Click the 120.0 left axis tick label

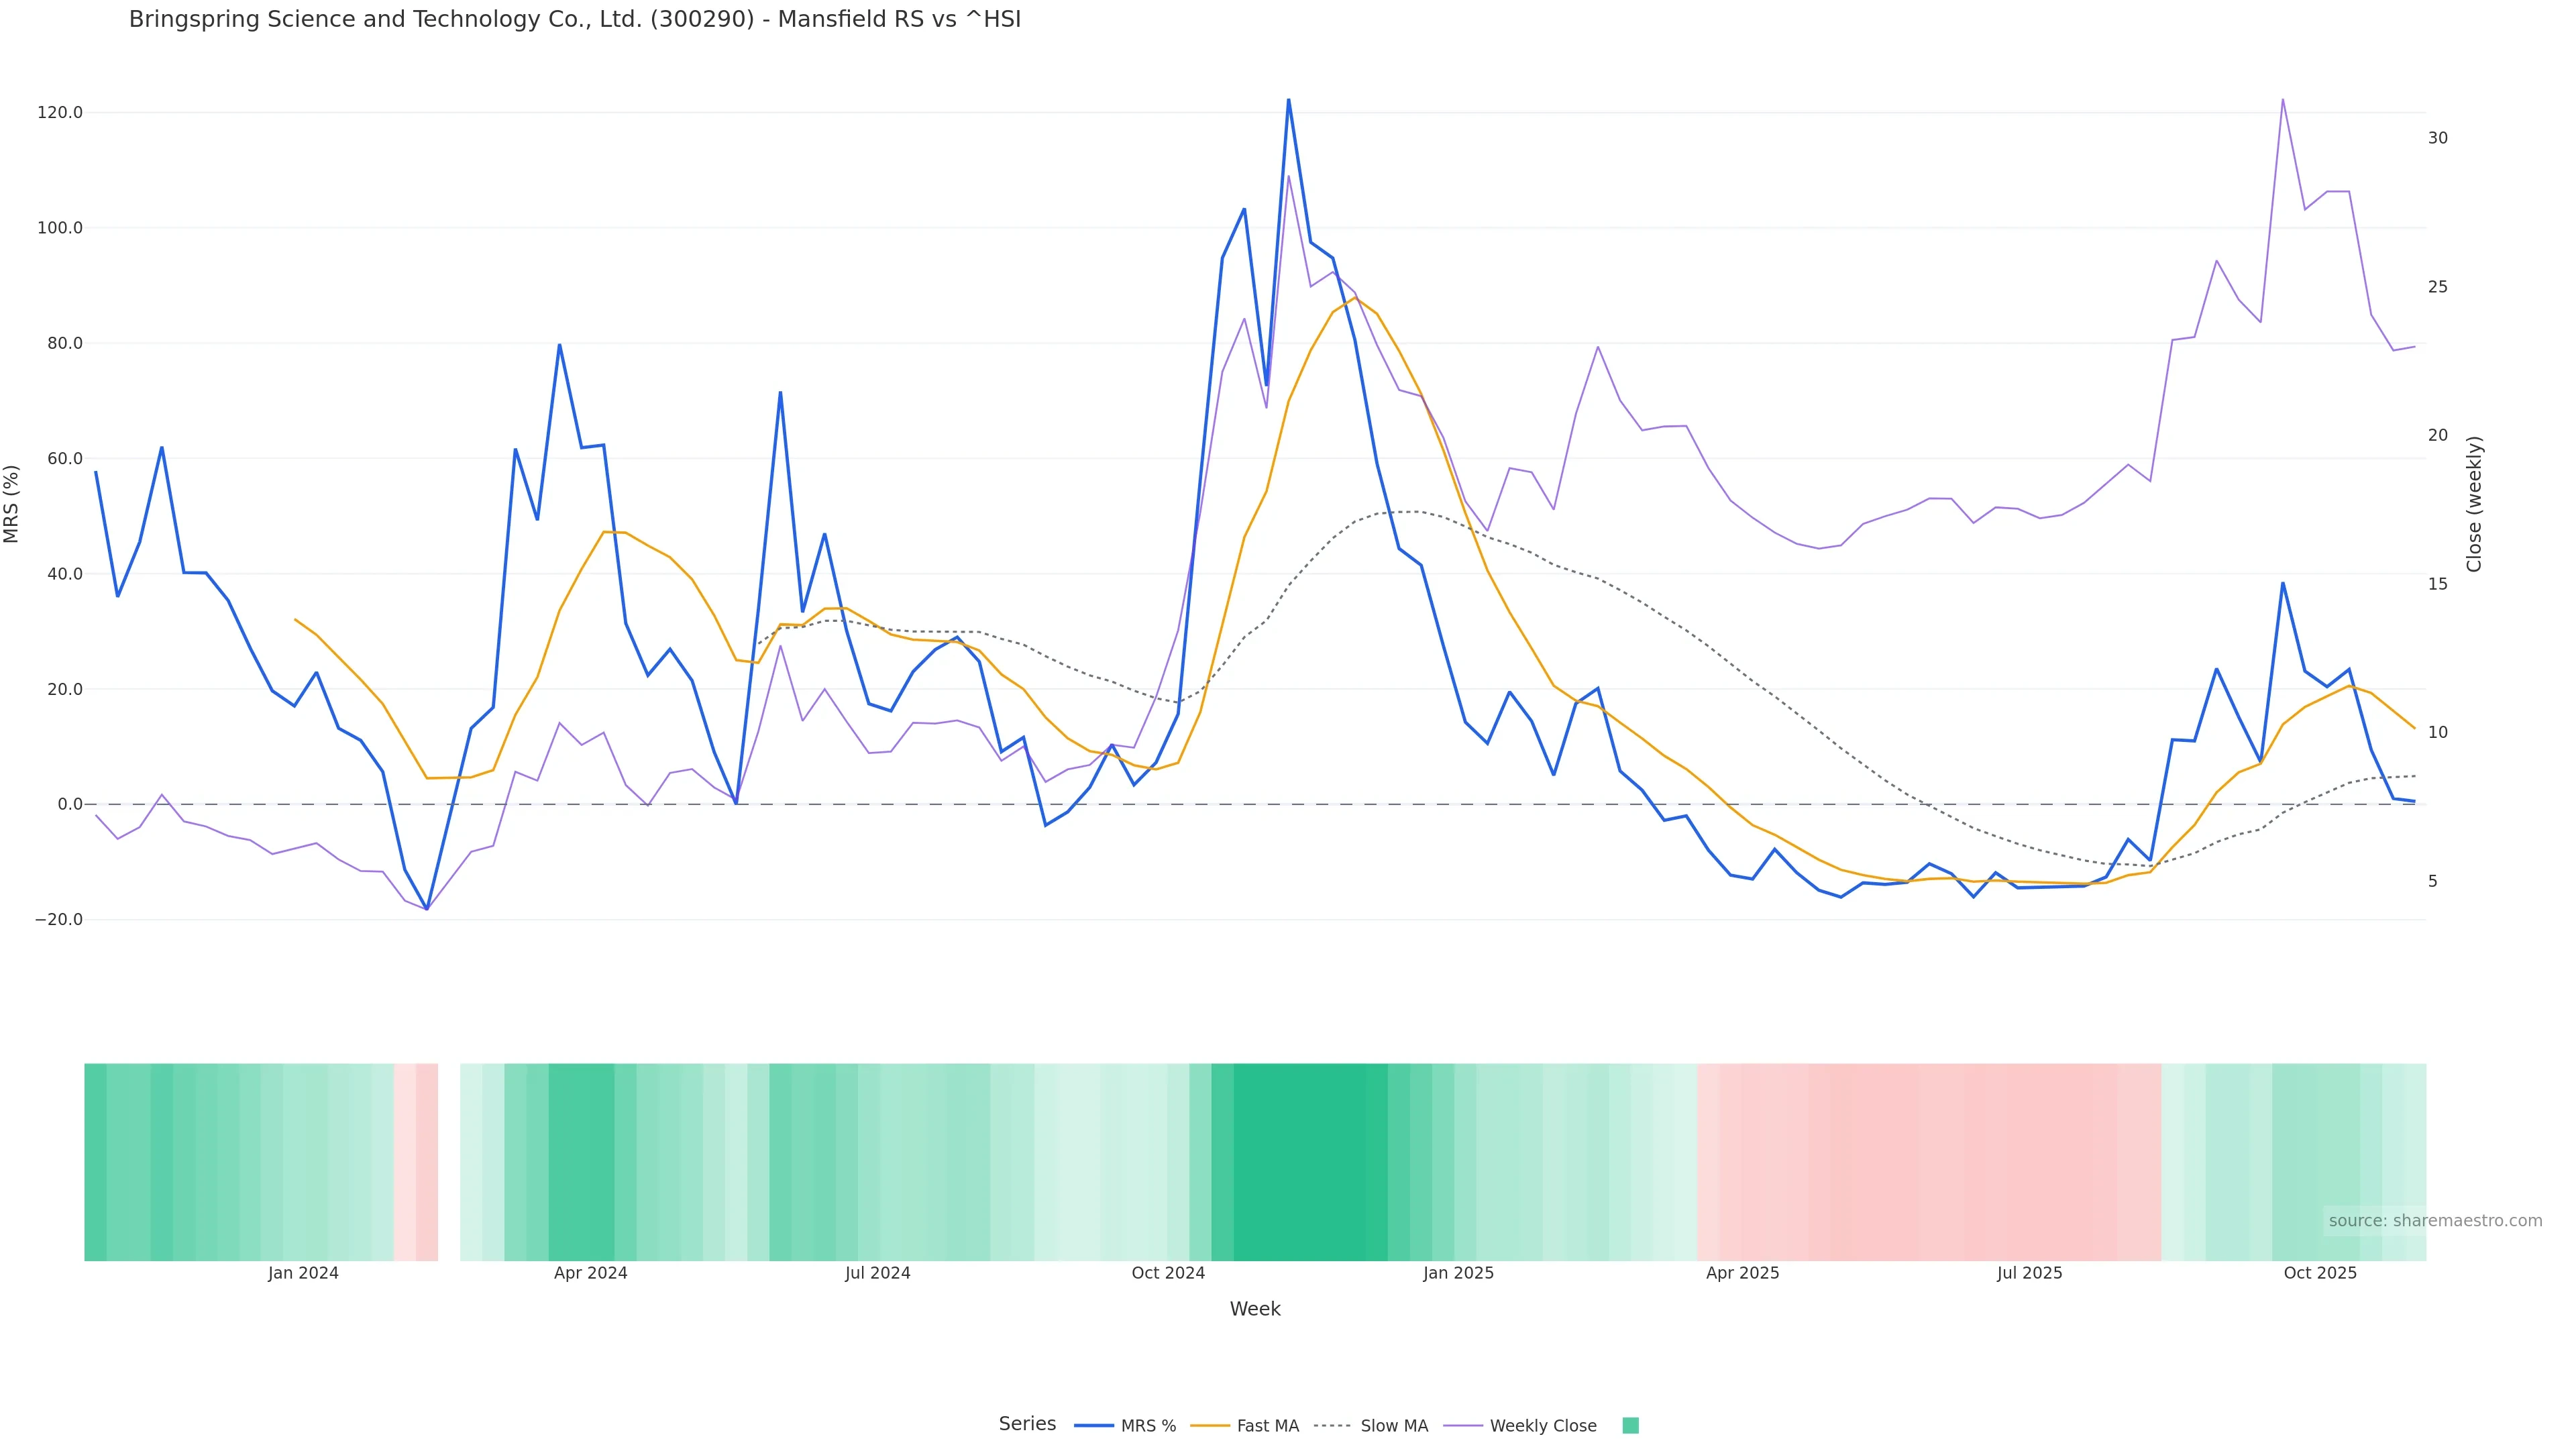click(x=60, y=113)
